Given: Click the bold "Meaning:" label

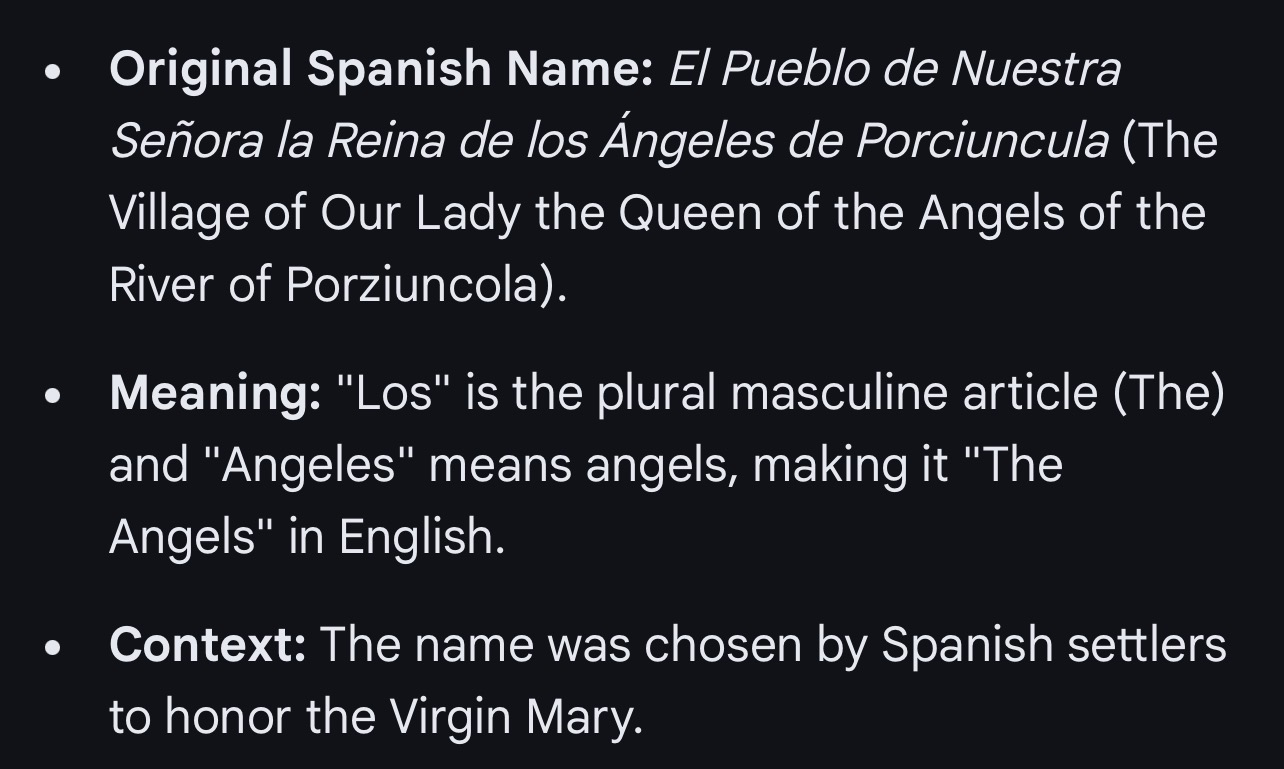Looking at the screenshot, I should (215, 393).
